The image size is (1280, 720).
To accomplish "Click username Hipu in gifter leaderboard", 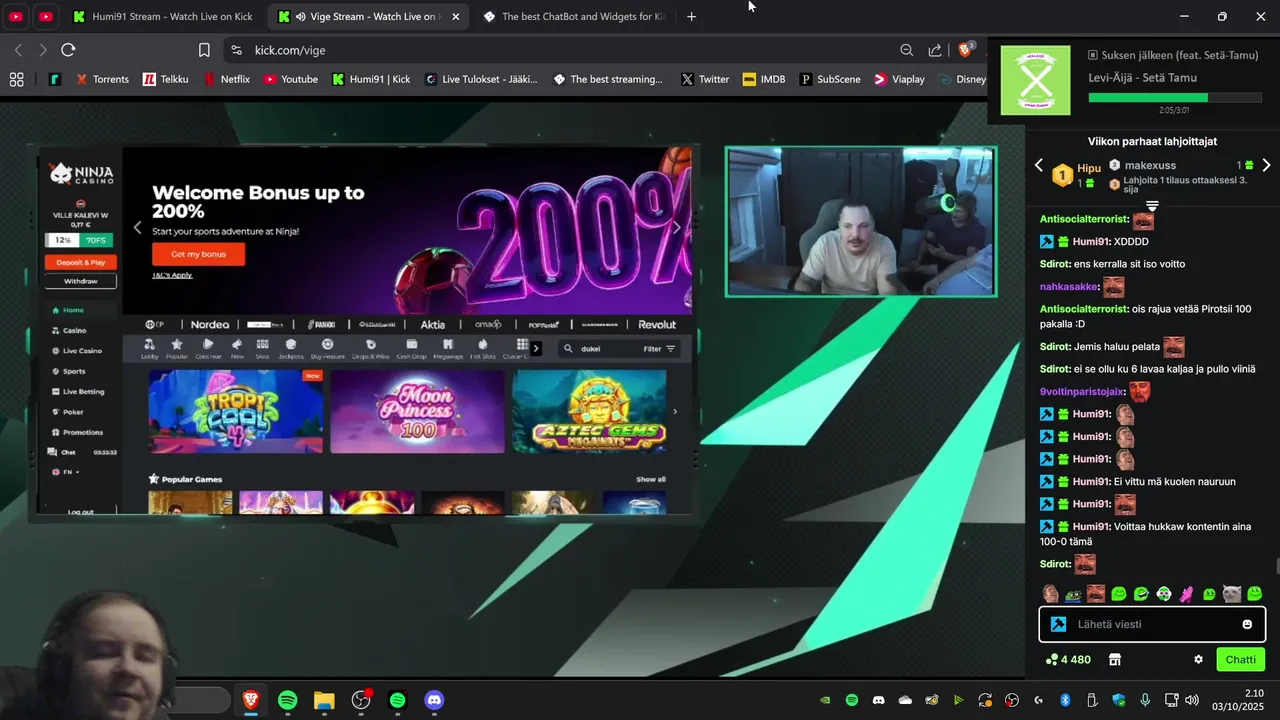I will (1089, 169).
